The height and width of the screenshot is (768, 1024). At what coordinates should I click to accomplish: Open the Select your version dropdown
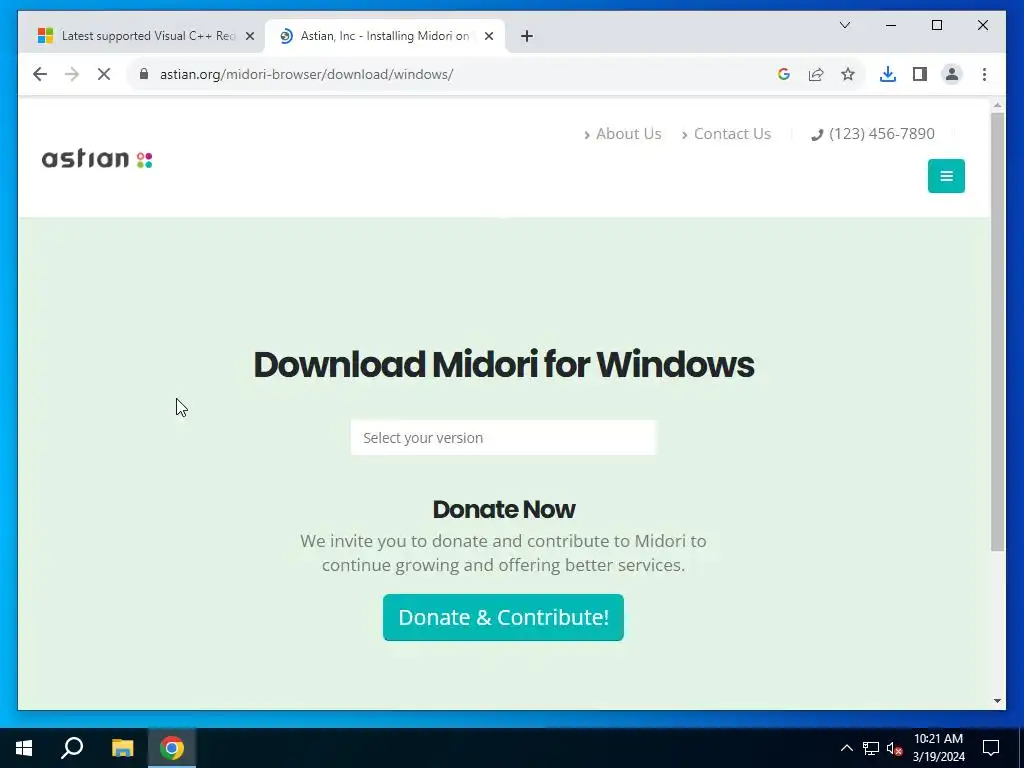pyautogui.click(x=503, y=438)
